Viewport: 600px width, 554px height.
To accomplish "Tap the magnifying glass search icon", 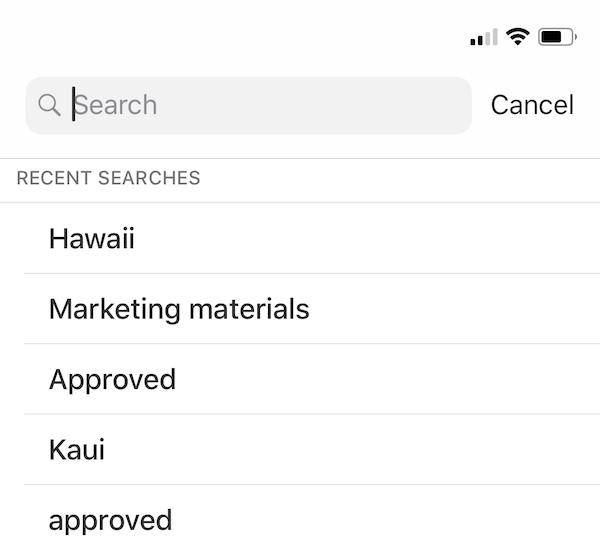I will coord(49,105).
